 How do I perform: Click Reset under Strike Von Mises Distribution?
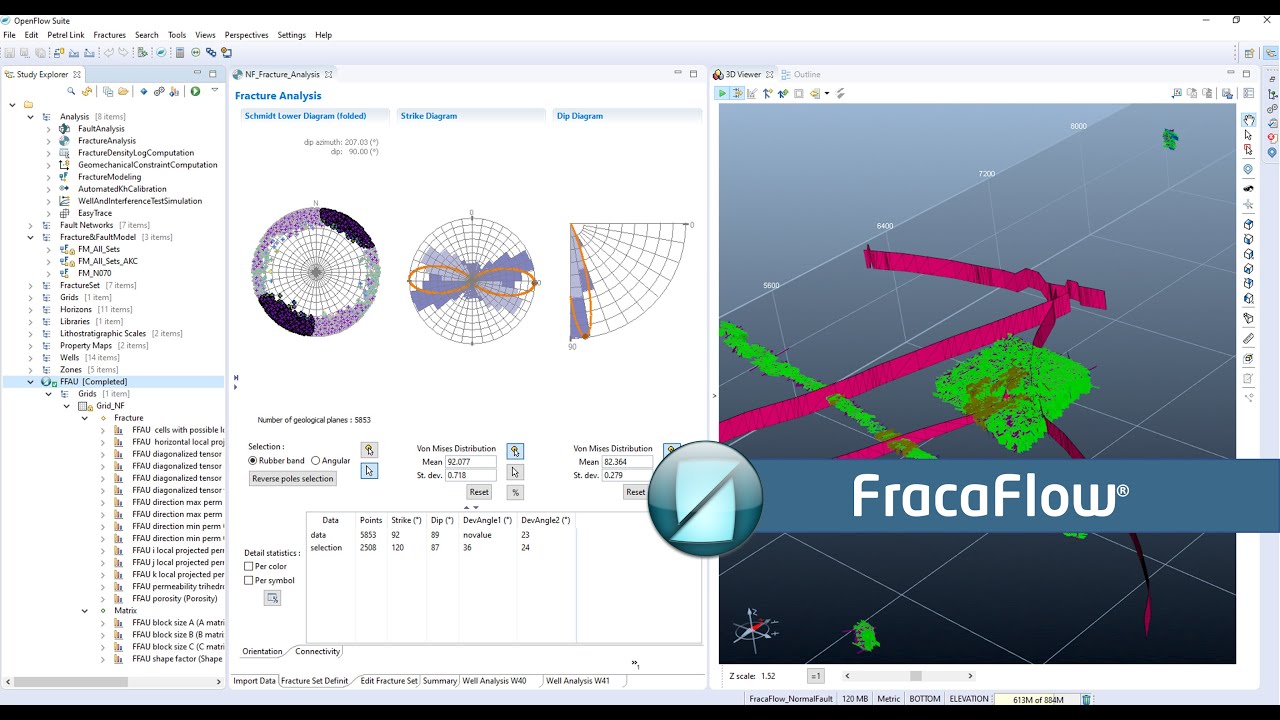tap(479, 492)
